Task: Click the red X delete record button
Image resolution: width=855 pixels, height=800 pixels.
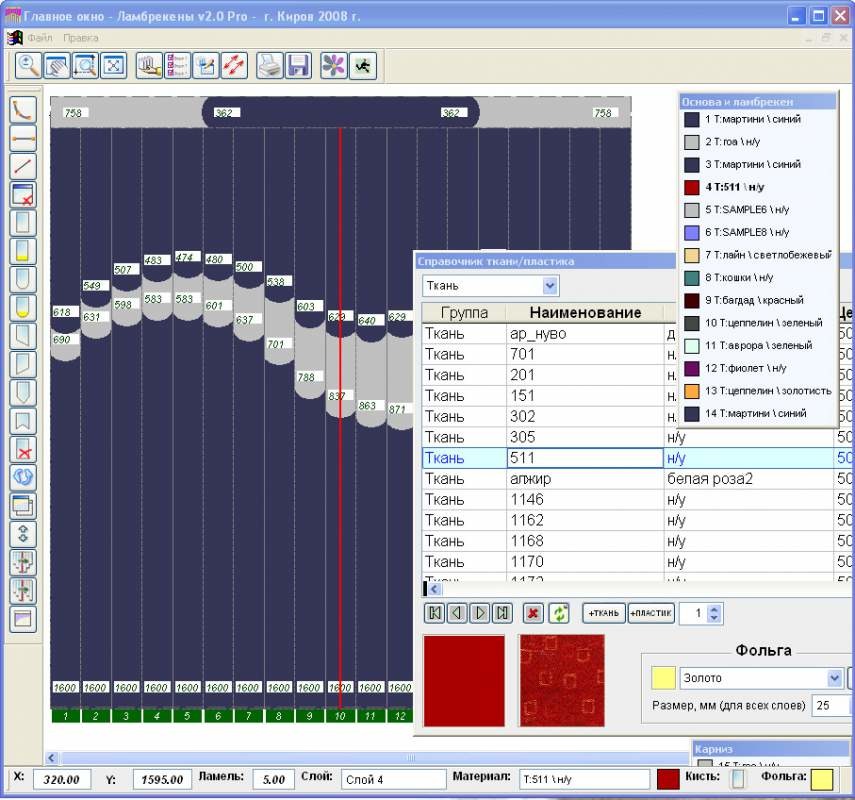Action: 533,613
